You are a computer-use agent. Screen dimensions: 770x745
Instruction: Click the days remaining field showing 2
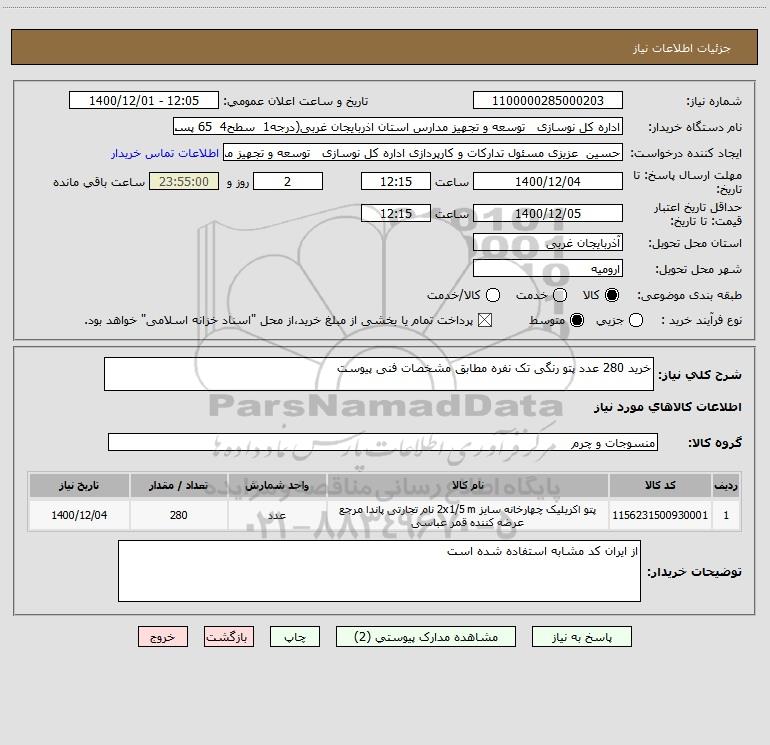(288, 181)
